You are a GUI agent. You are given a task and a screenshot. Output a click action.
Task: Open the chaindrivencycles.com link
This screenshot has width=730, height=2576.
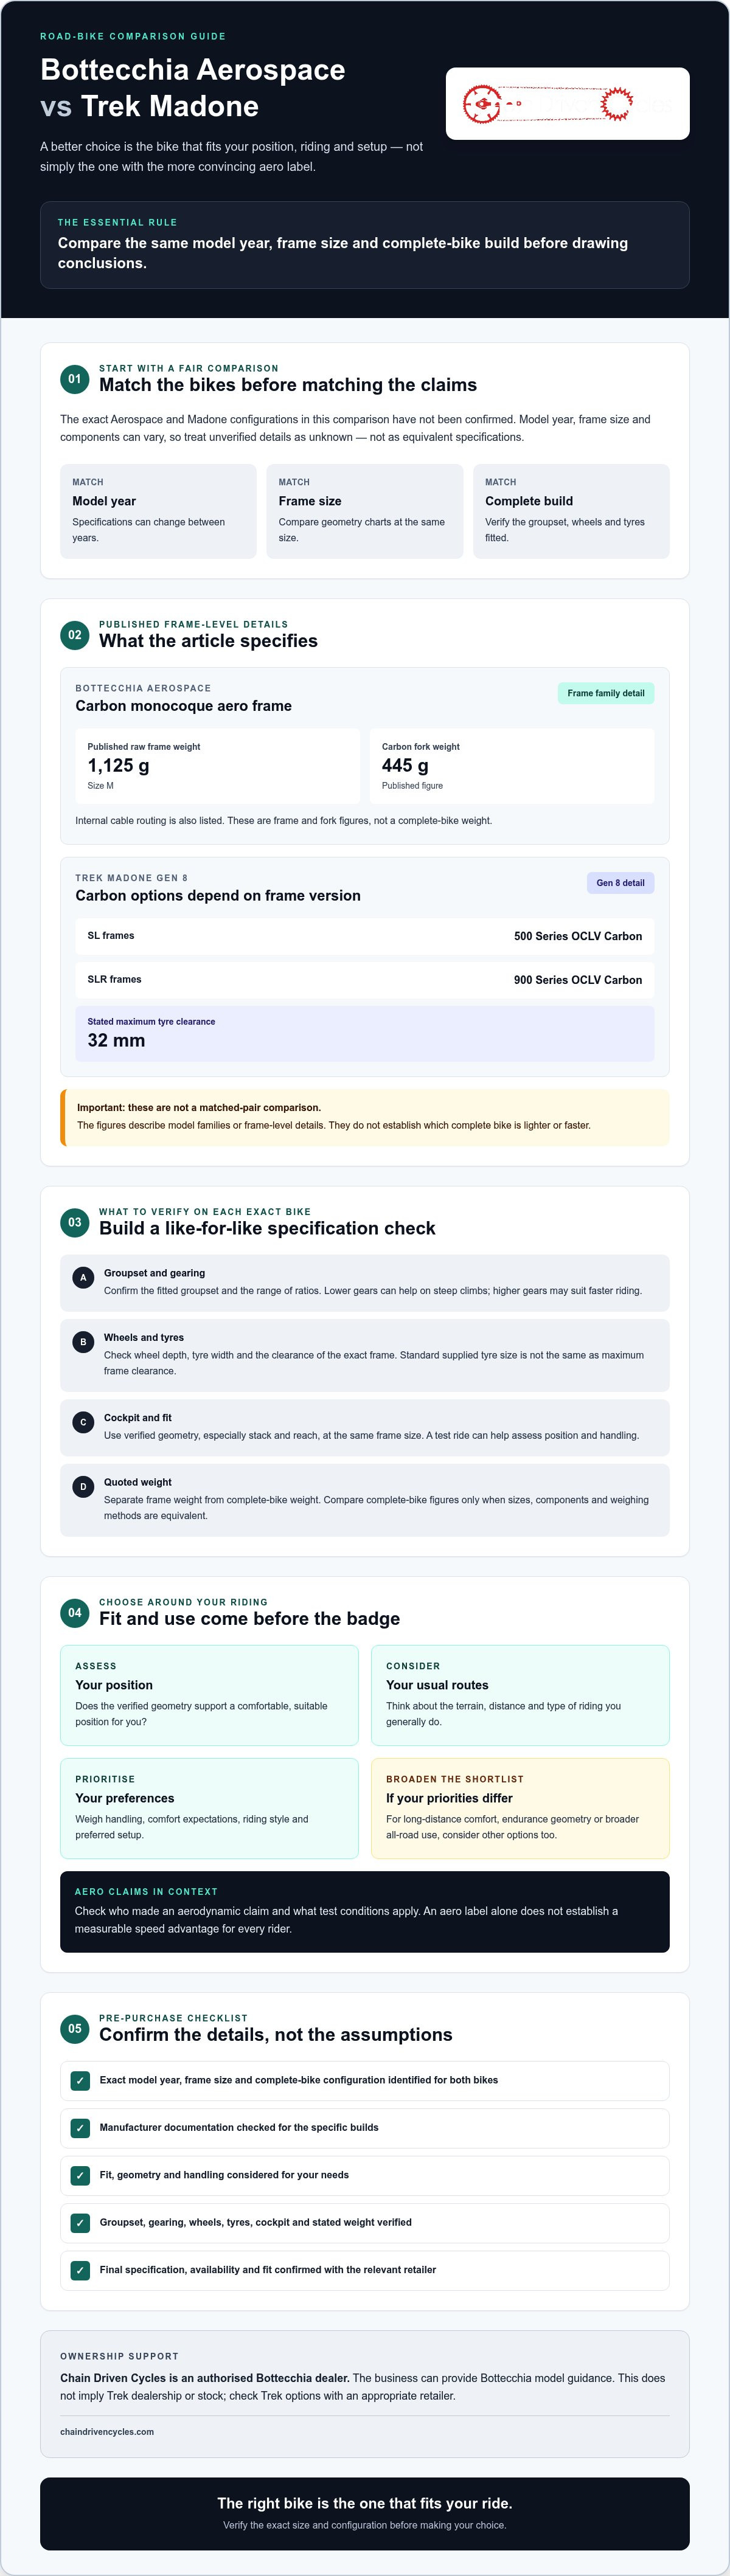(x=107, y=2431)
